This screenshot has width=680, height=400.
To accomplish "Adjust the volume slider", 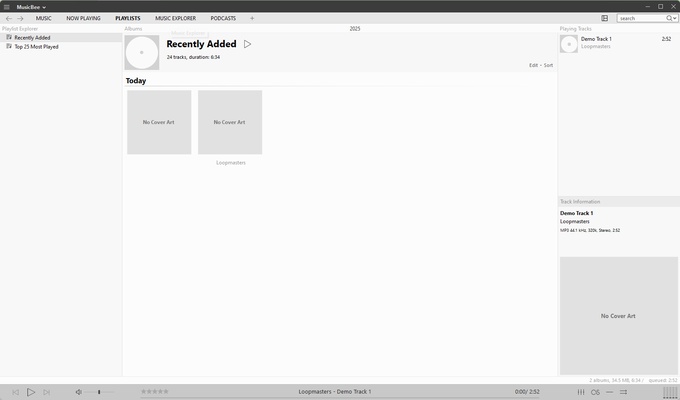I will point(99,392).
